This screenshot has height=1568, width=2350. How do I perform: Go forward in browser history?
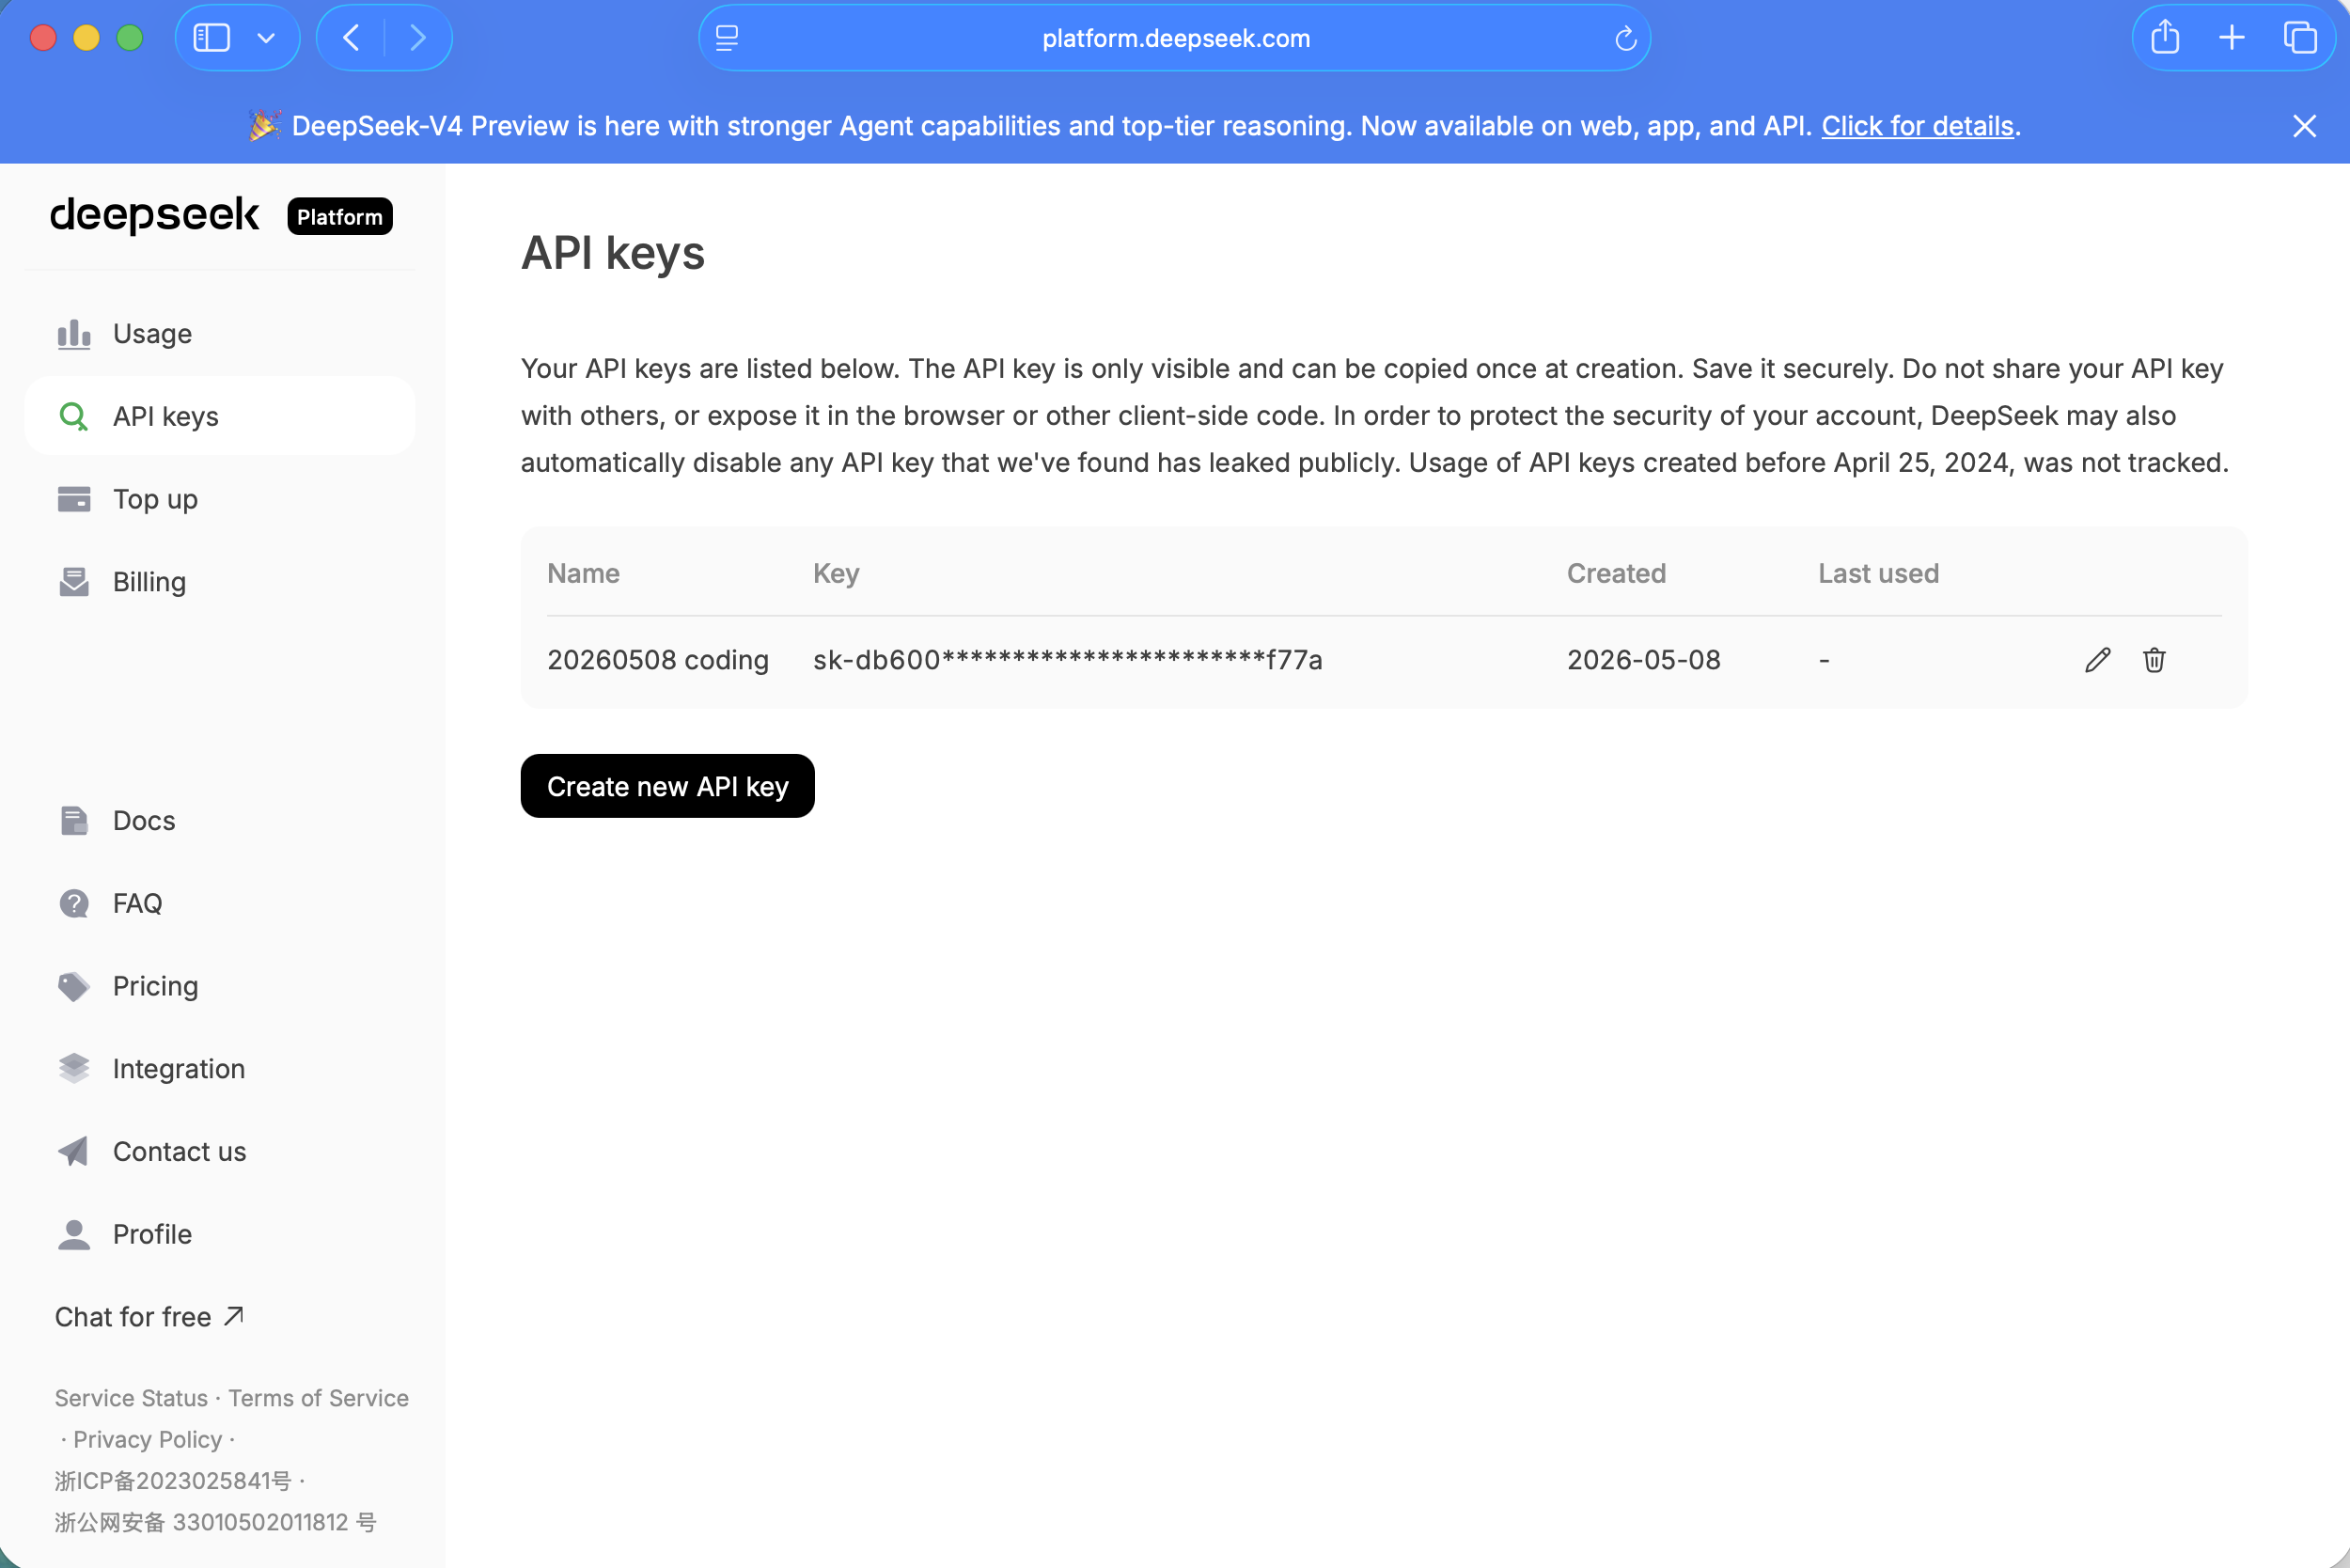coord(418,38)
